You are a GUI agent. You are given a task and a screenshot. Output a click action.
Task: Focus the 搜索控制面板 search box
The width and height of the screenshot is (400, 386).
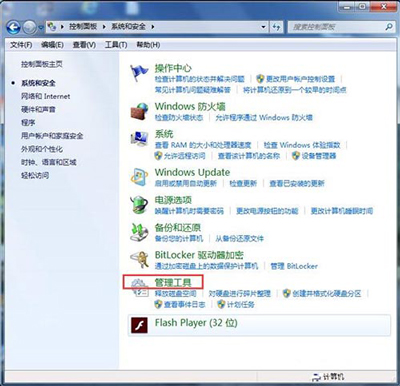[337, 27]
